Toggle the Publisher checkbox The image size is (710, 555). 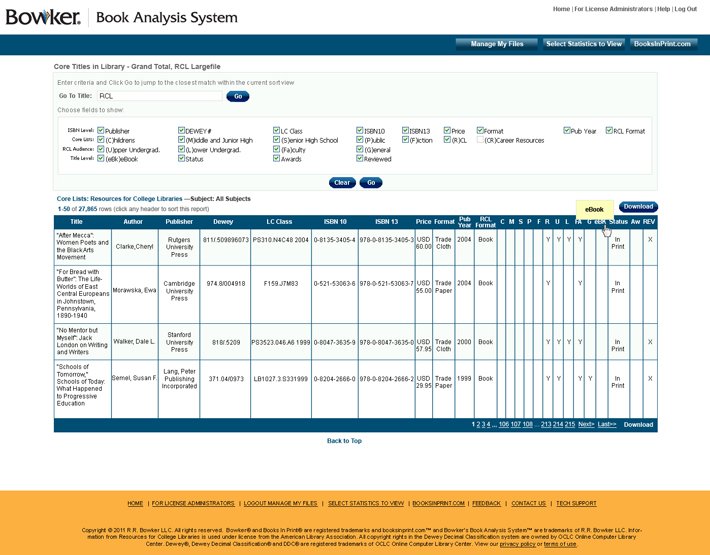click(101, 130)
